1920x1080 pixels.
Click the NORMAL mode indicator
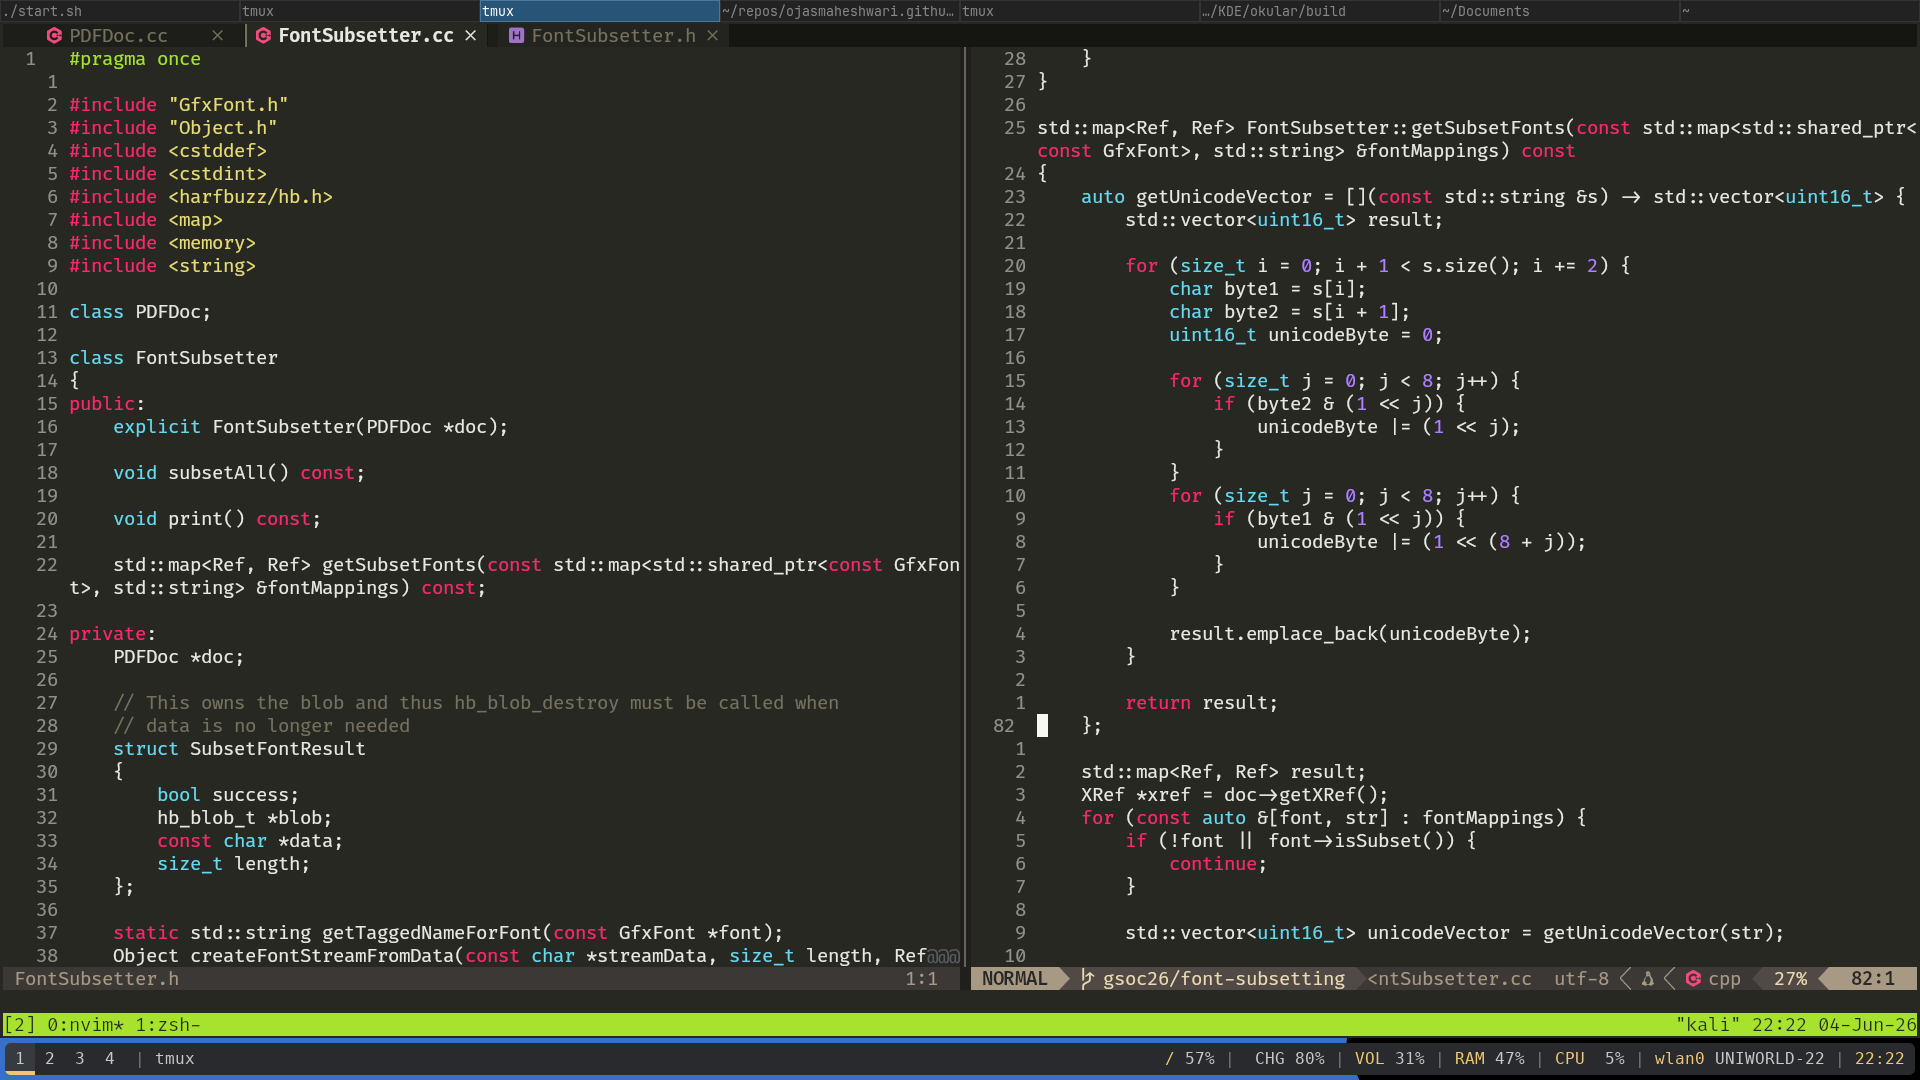1014,979
